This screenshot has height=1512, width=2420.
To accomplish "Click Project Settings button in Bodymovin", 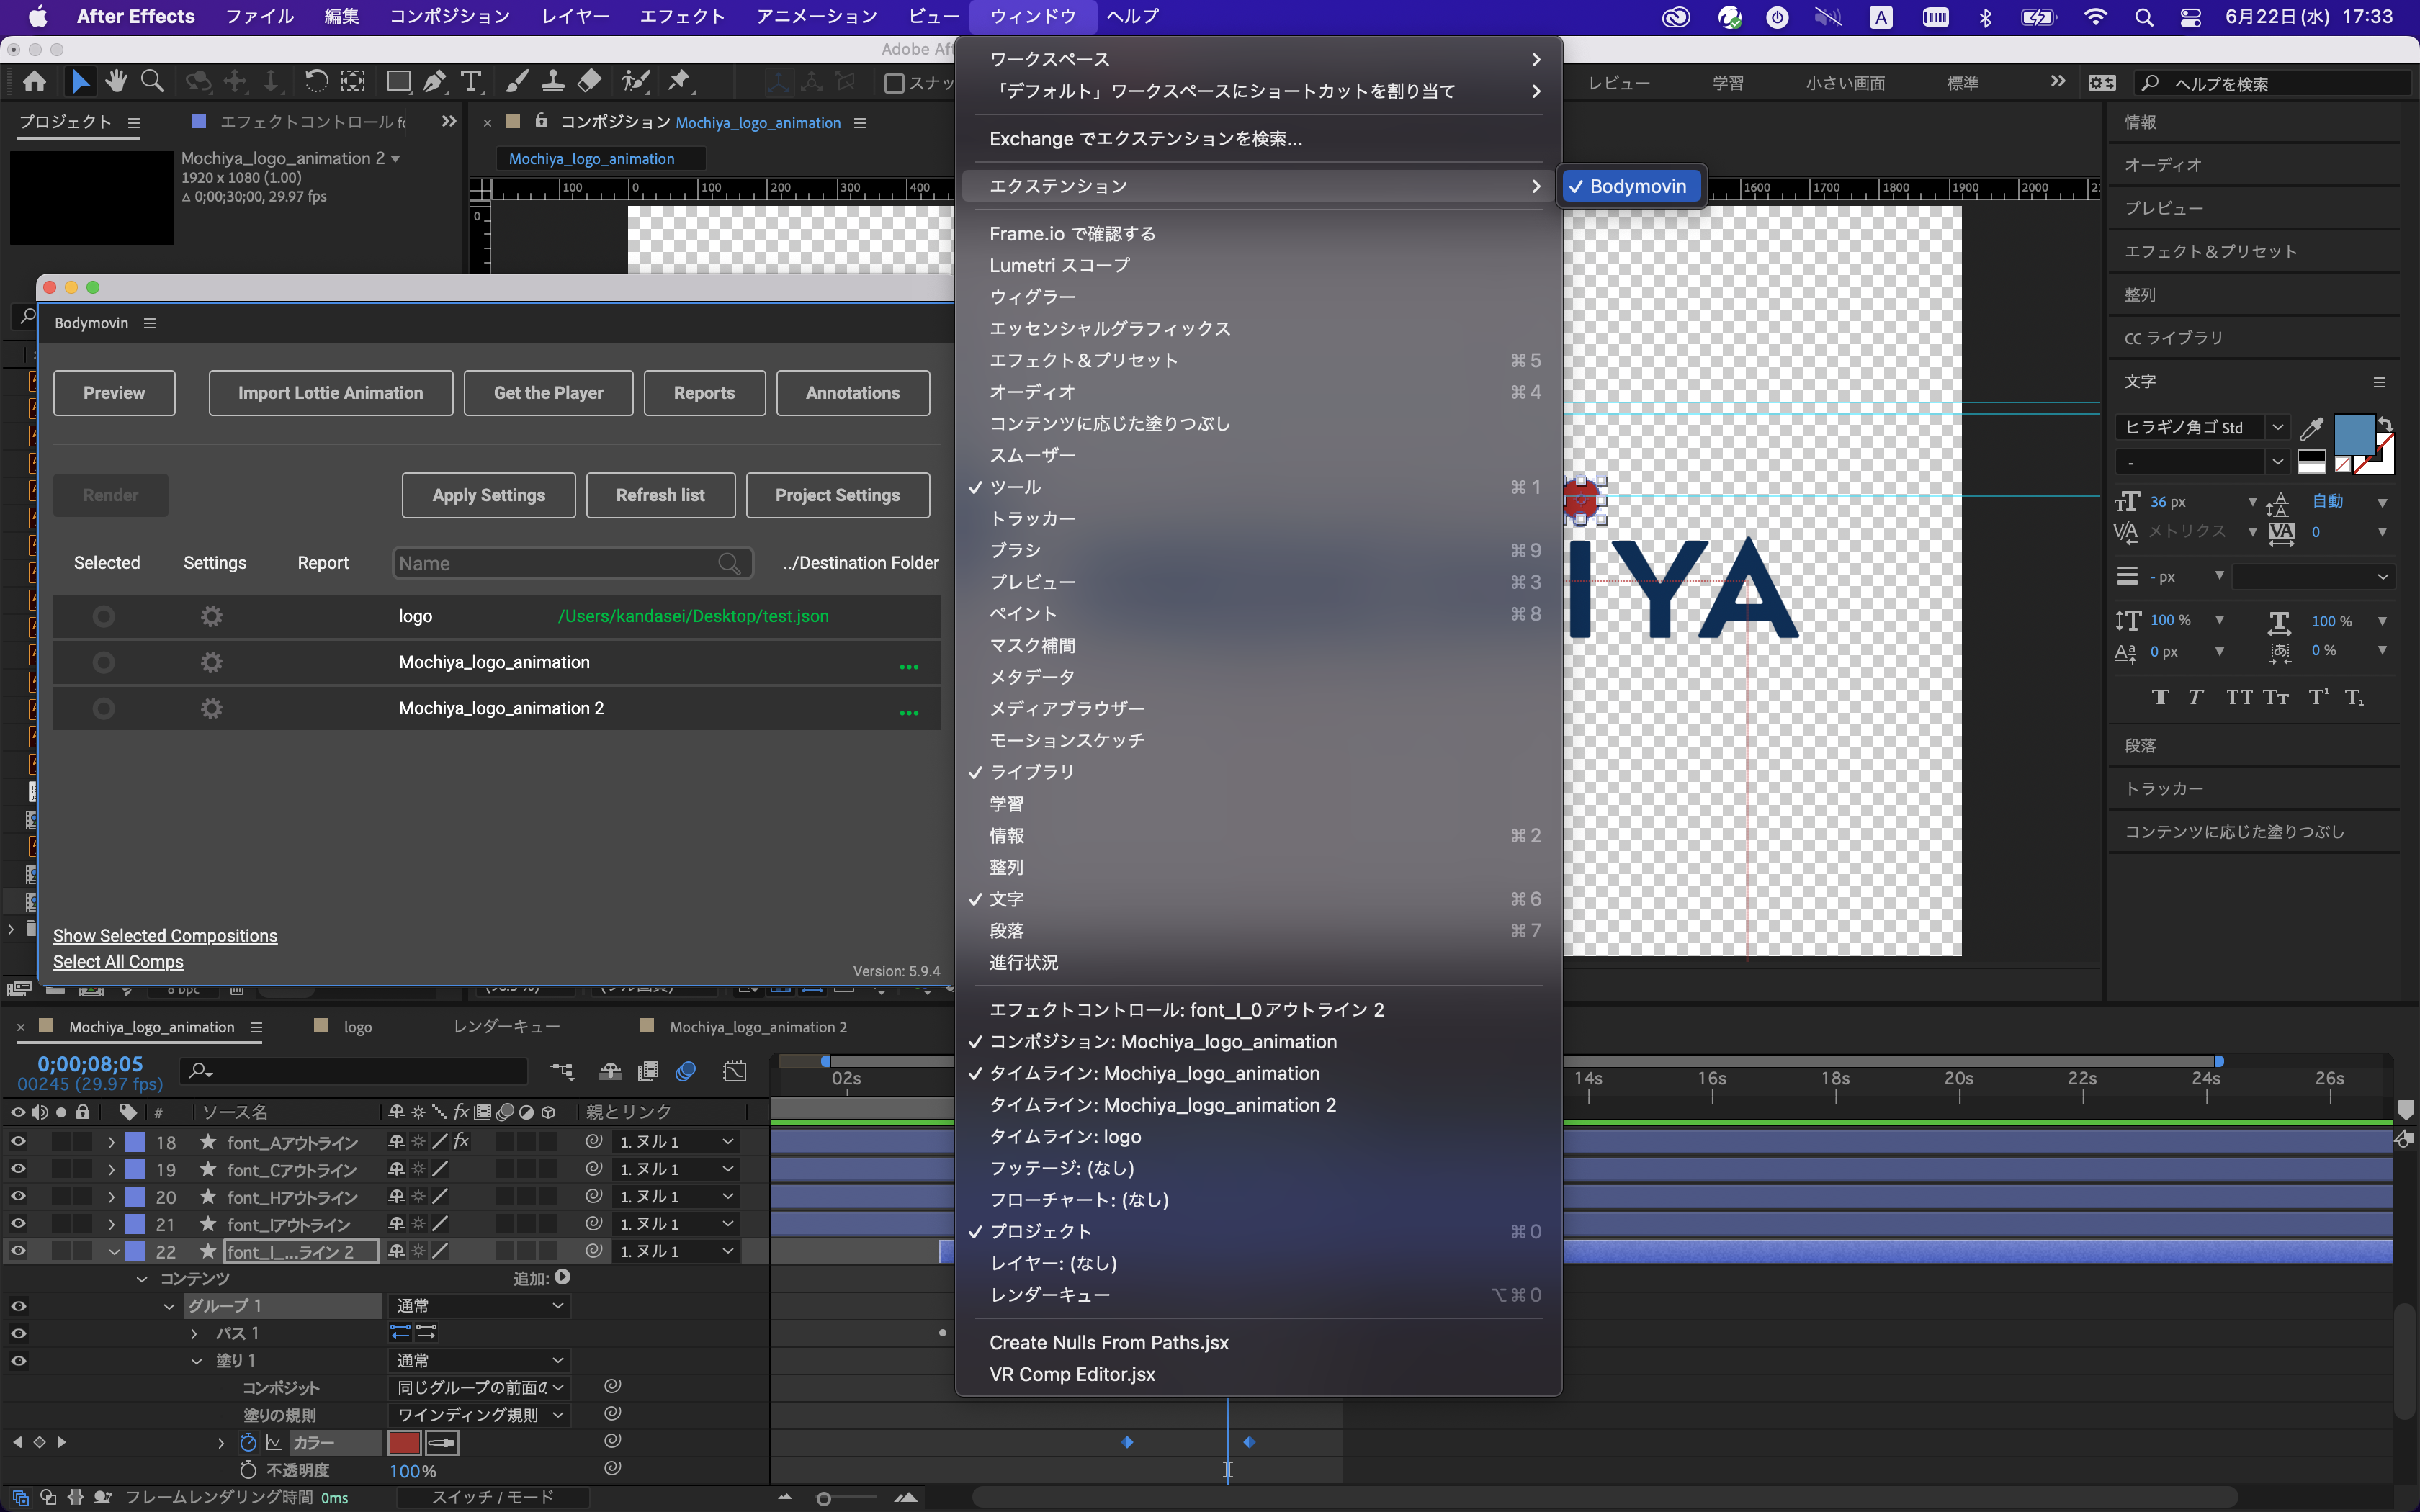I will (838, 495).
